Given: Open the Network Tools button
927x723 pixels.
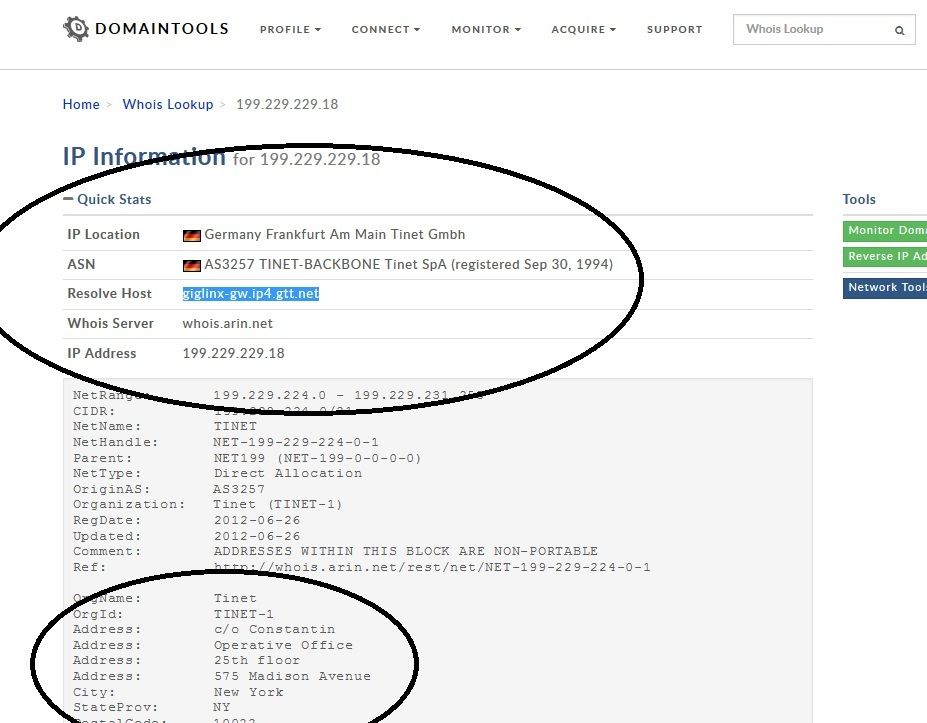Looking at the screenshot, I should point(885,288).
